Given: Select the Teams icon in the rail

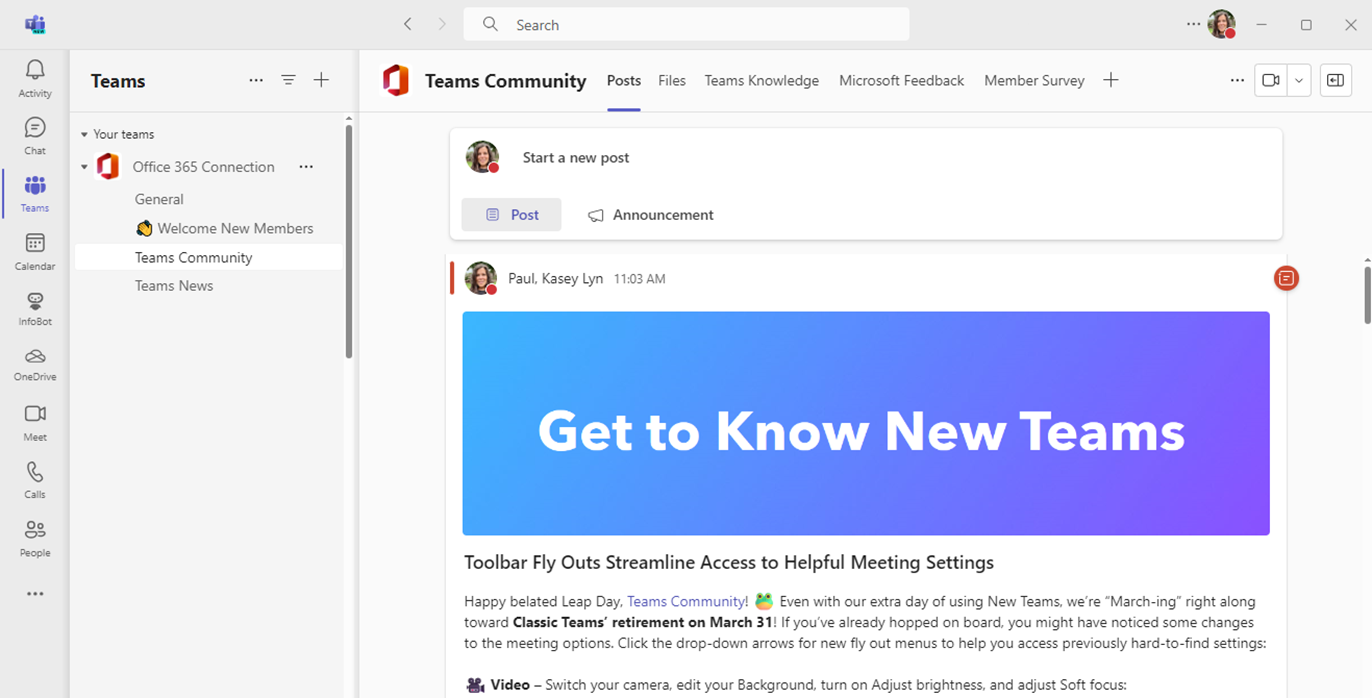Looking at the screenshot, I should click(35, 194).
